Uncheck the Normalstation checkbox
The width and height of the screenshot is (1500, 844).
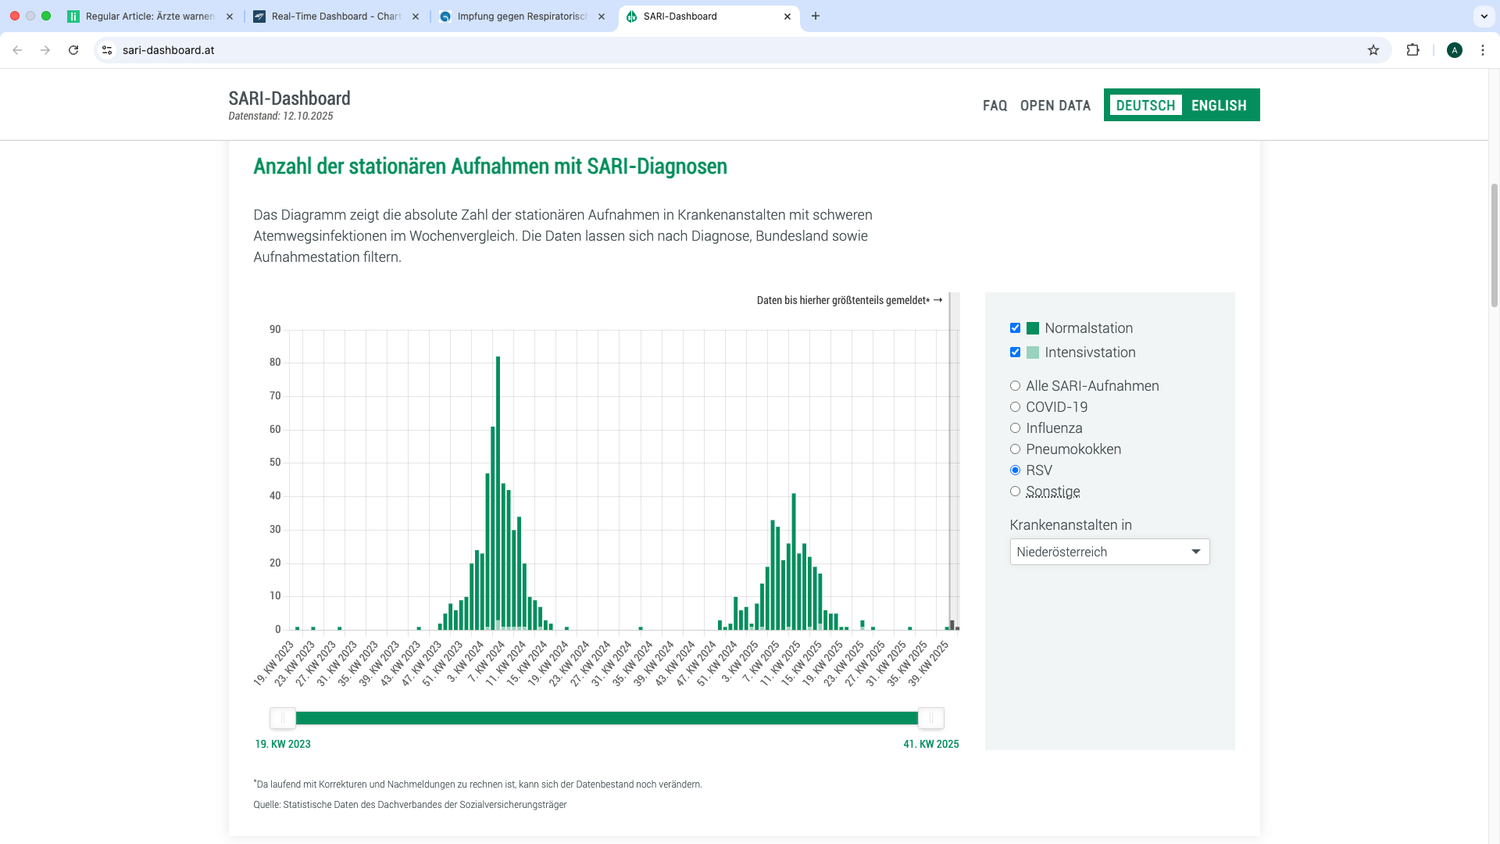point(1015,328)
